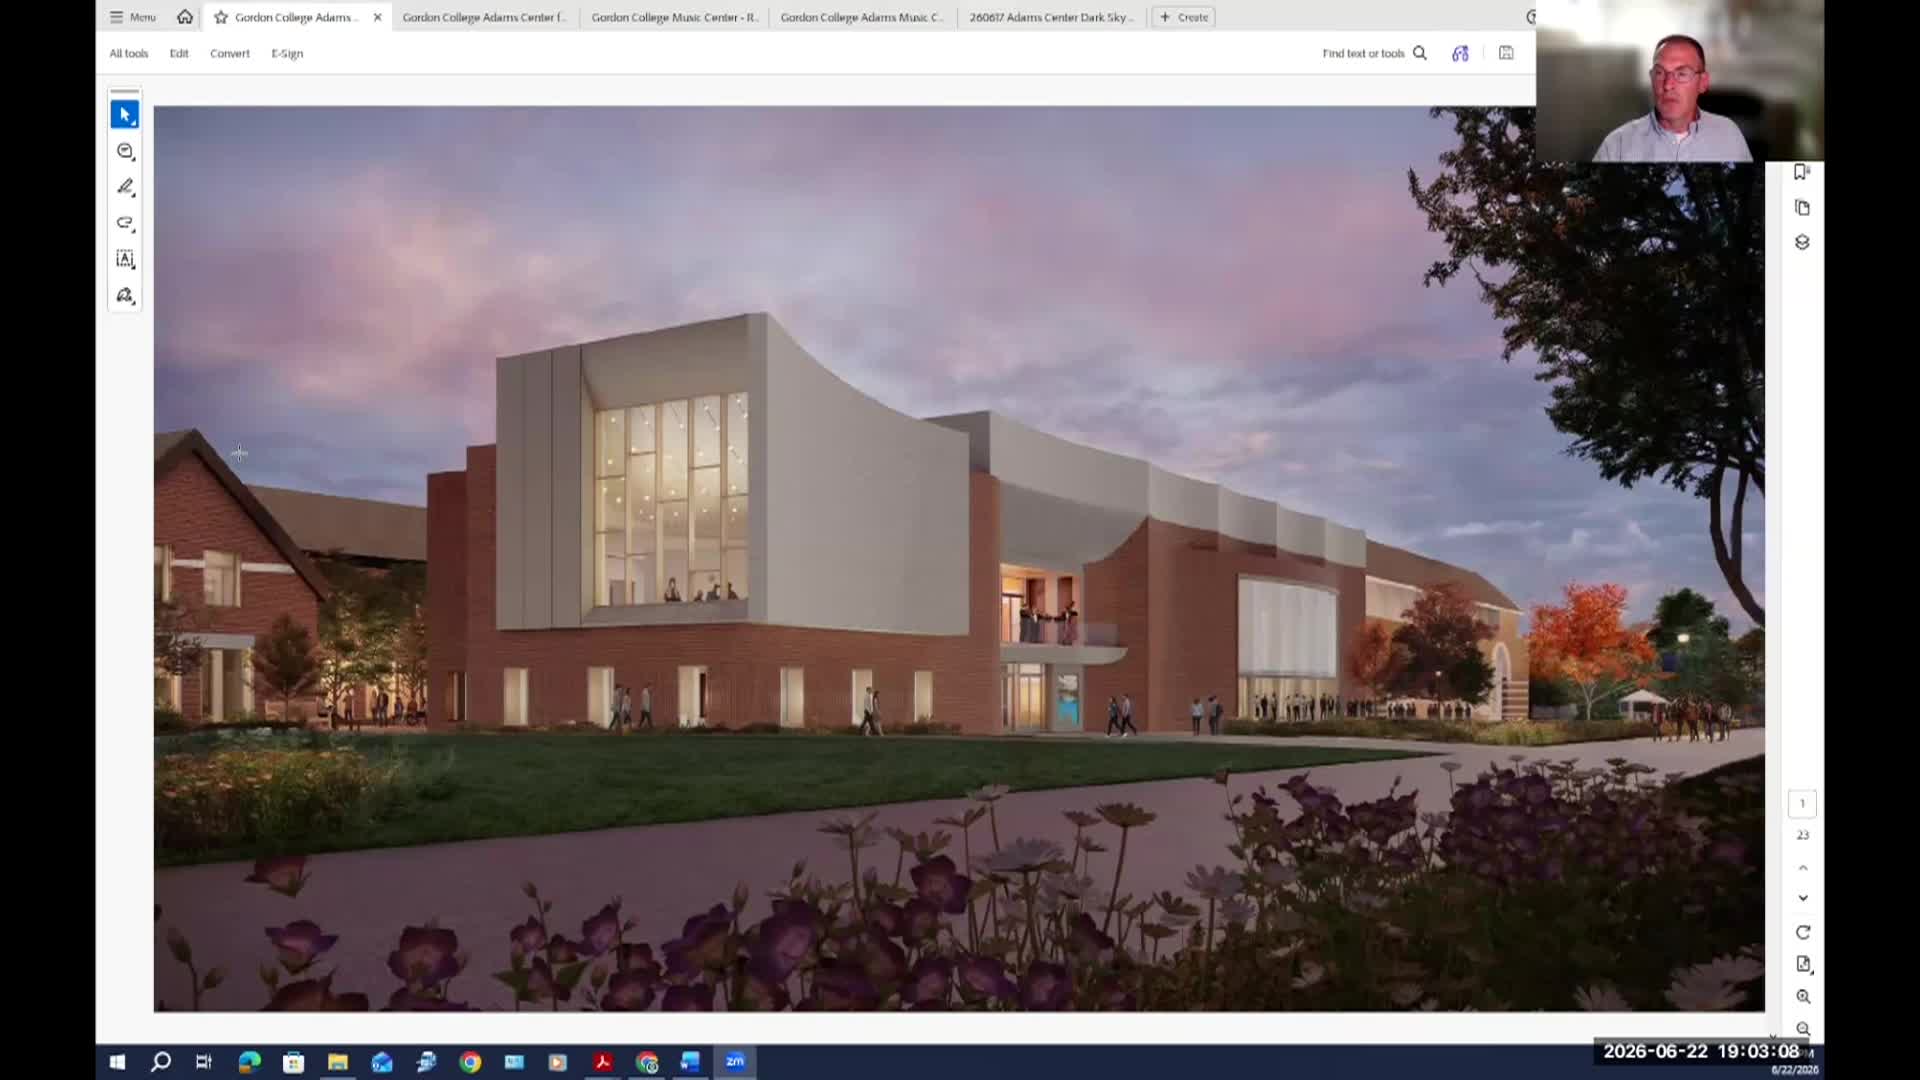This screenshot has width=1920, height=1080.
Task: Choose the highlight pen tool
Action: pyautogui.click(x=125, y=187)
